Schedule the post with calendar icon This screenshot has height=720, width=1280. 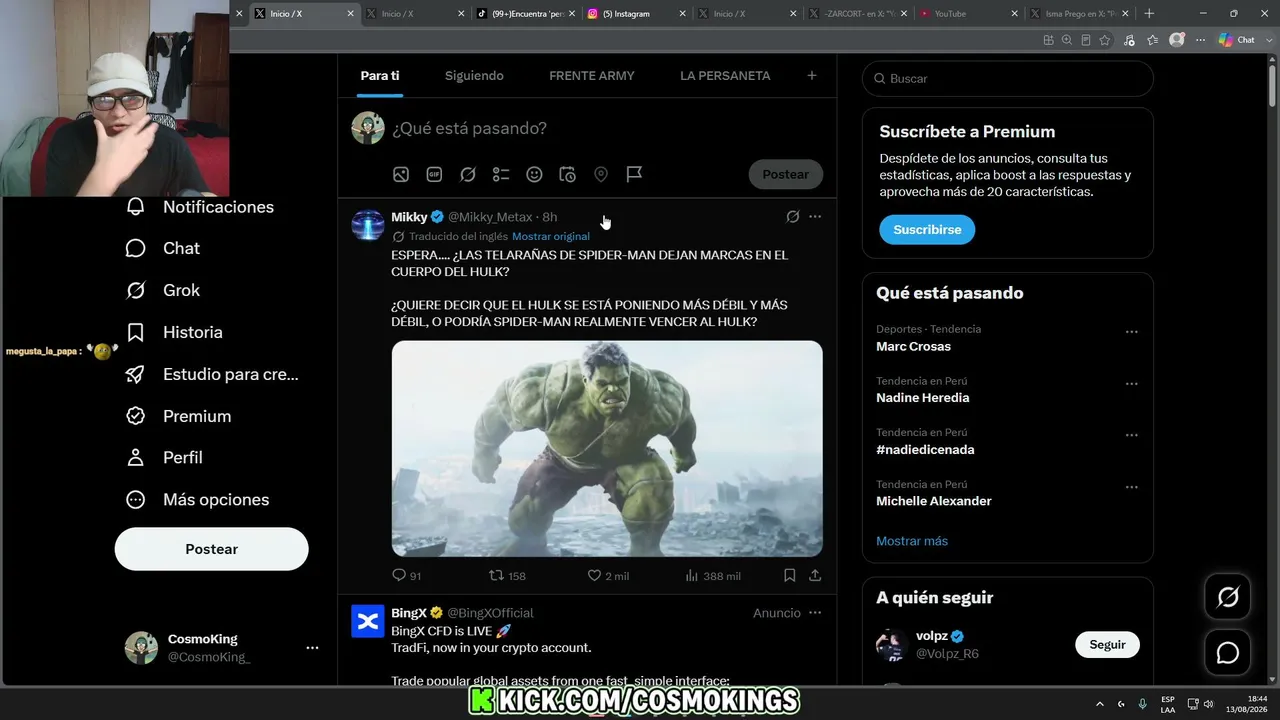click(567, 174)
